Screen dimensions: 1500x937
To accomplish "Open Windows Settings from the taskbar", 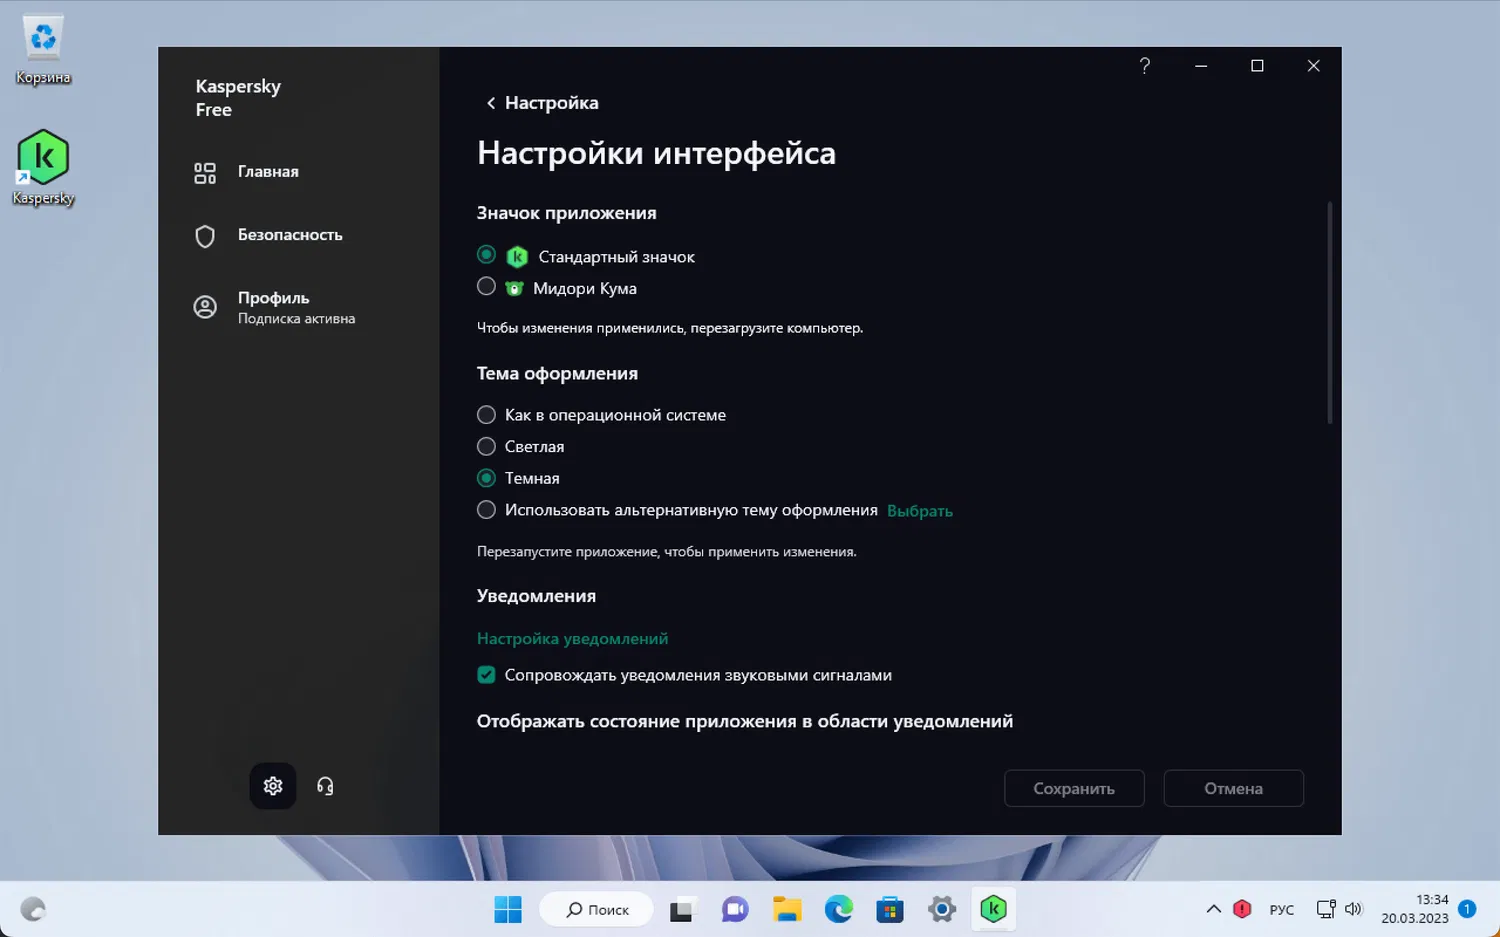I will point(942,909).
